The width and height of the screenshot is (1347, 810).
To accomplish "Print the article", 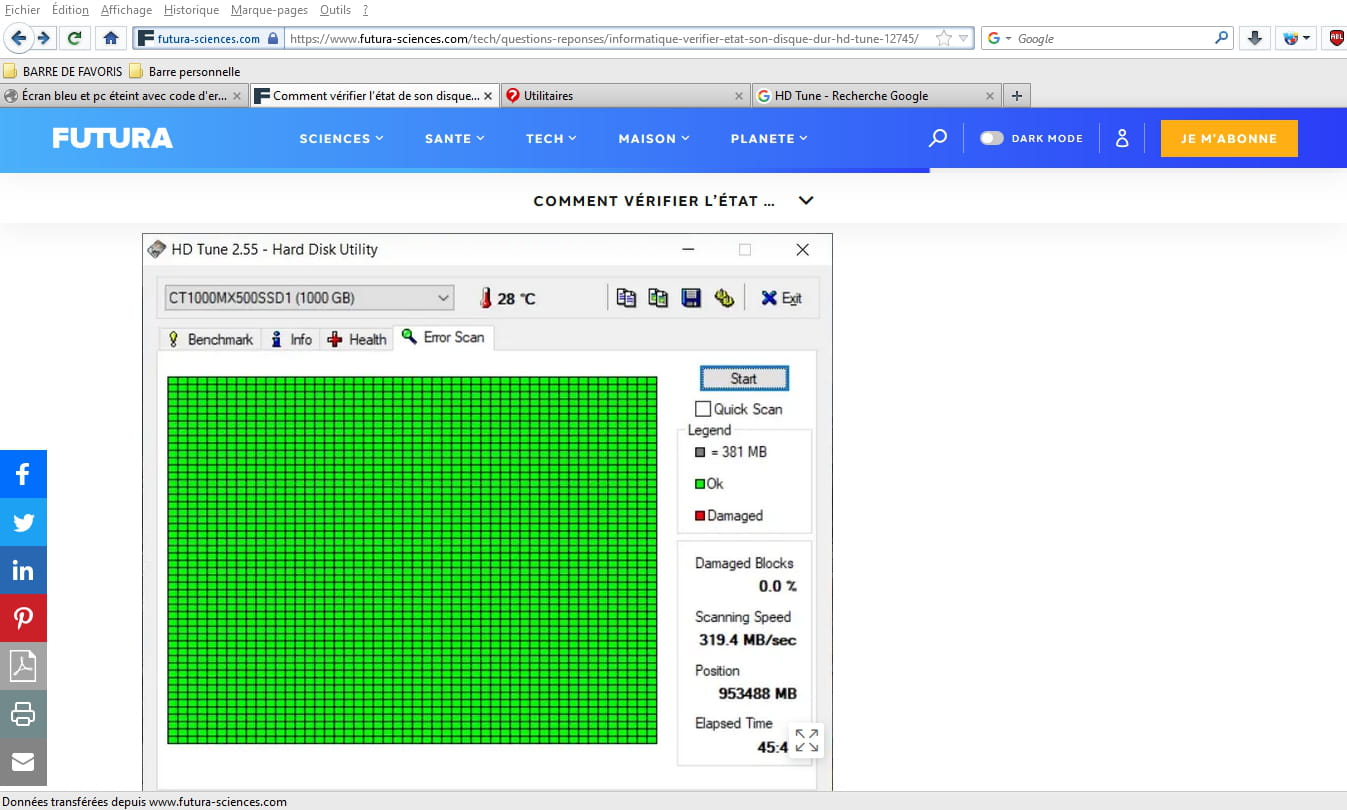I will 23,714.
